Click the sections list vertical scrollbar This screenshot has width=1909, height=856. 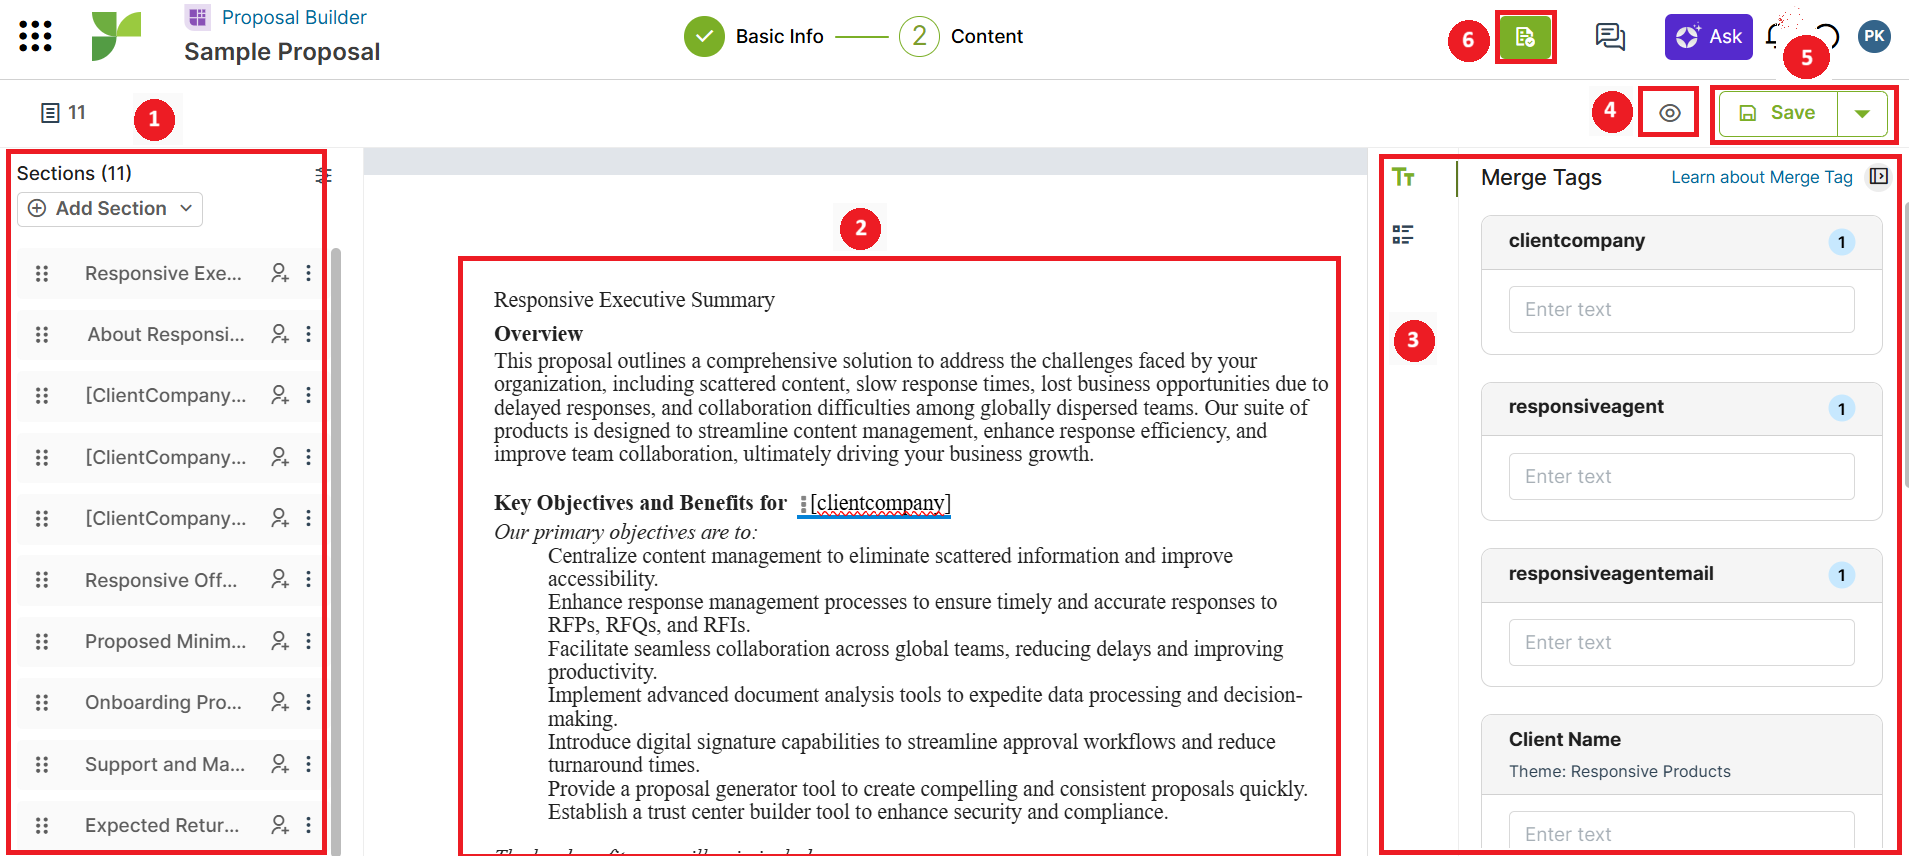(x=336, y=550)
